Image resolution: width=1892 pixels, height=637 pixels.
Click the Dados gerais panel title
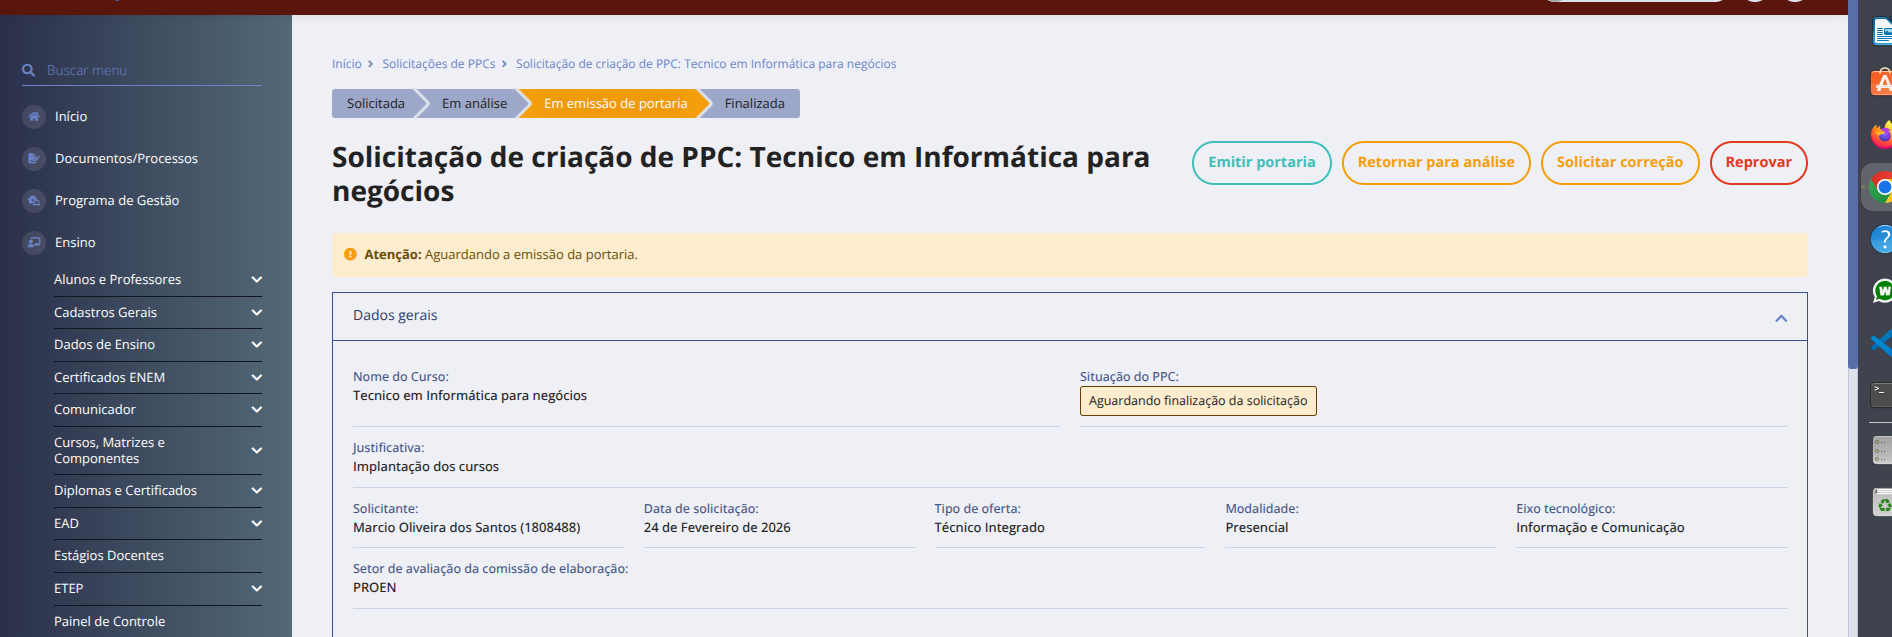(x=395, y=316)
